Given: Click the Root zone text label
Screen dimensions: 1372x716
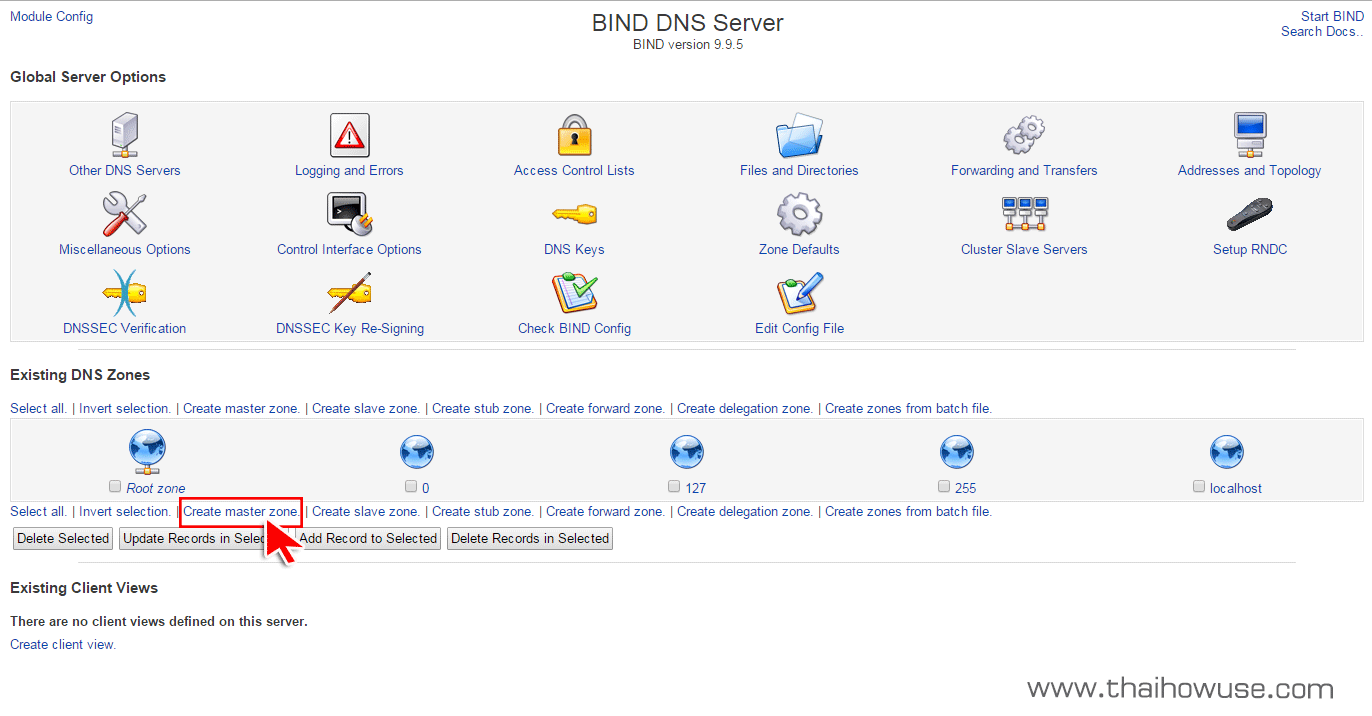Looking at the screenshot, I should [x=156, y=489].
